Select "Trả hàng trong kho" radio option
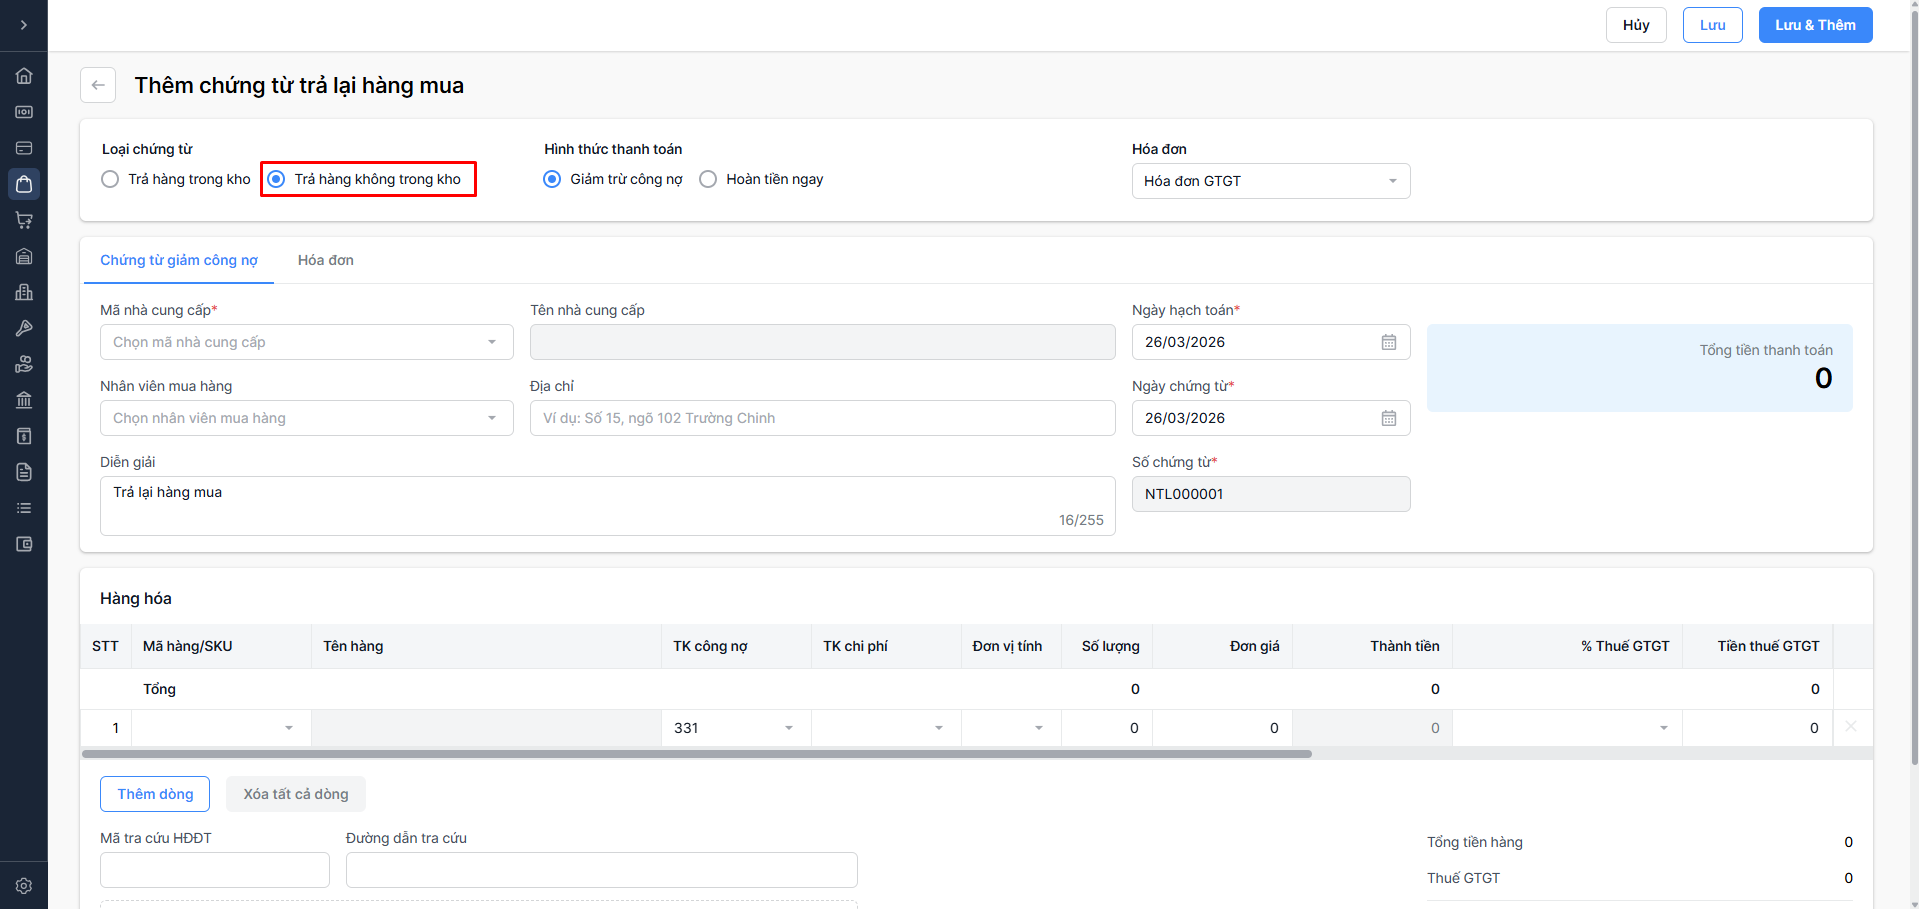 (111, 179)
